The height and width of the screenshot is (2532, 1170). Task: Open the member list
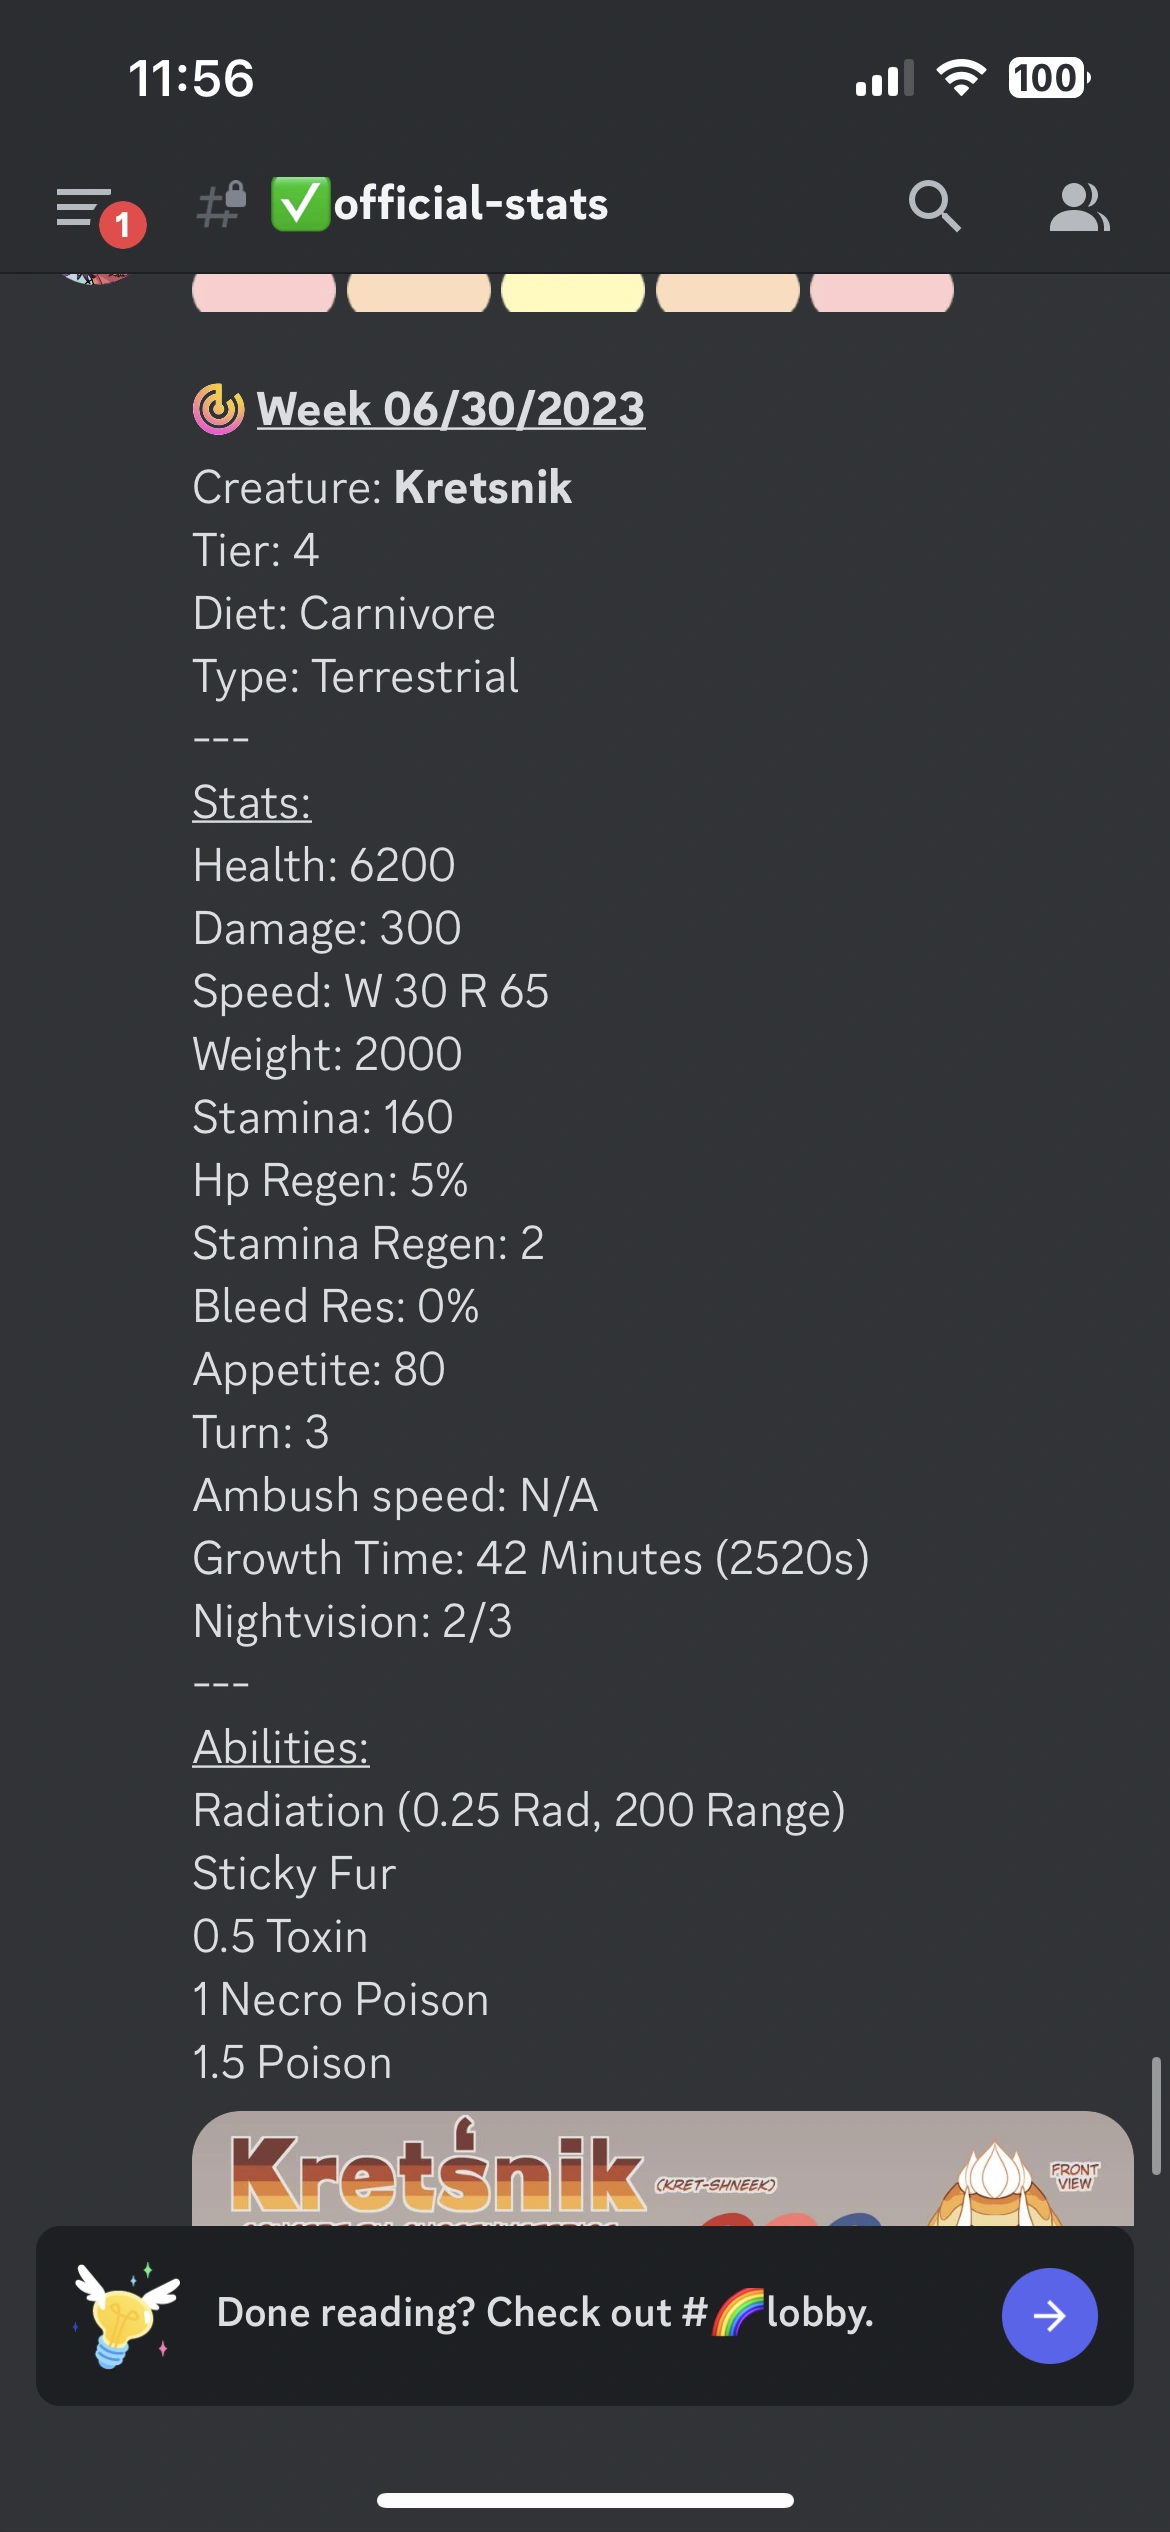(1080, 205)
